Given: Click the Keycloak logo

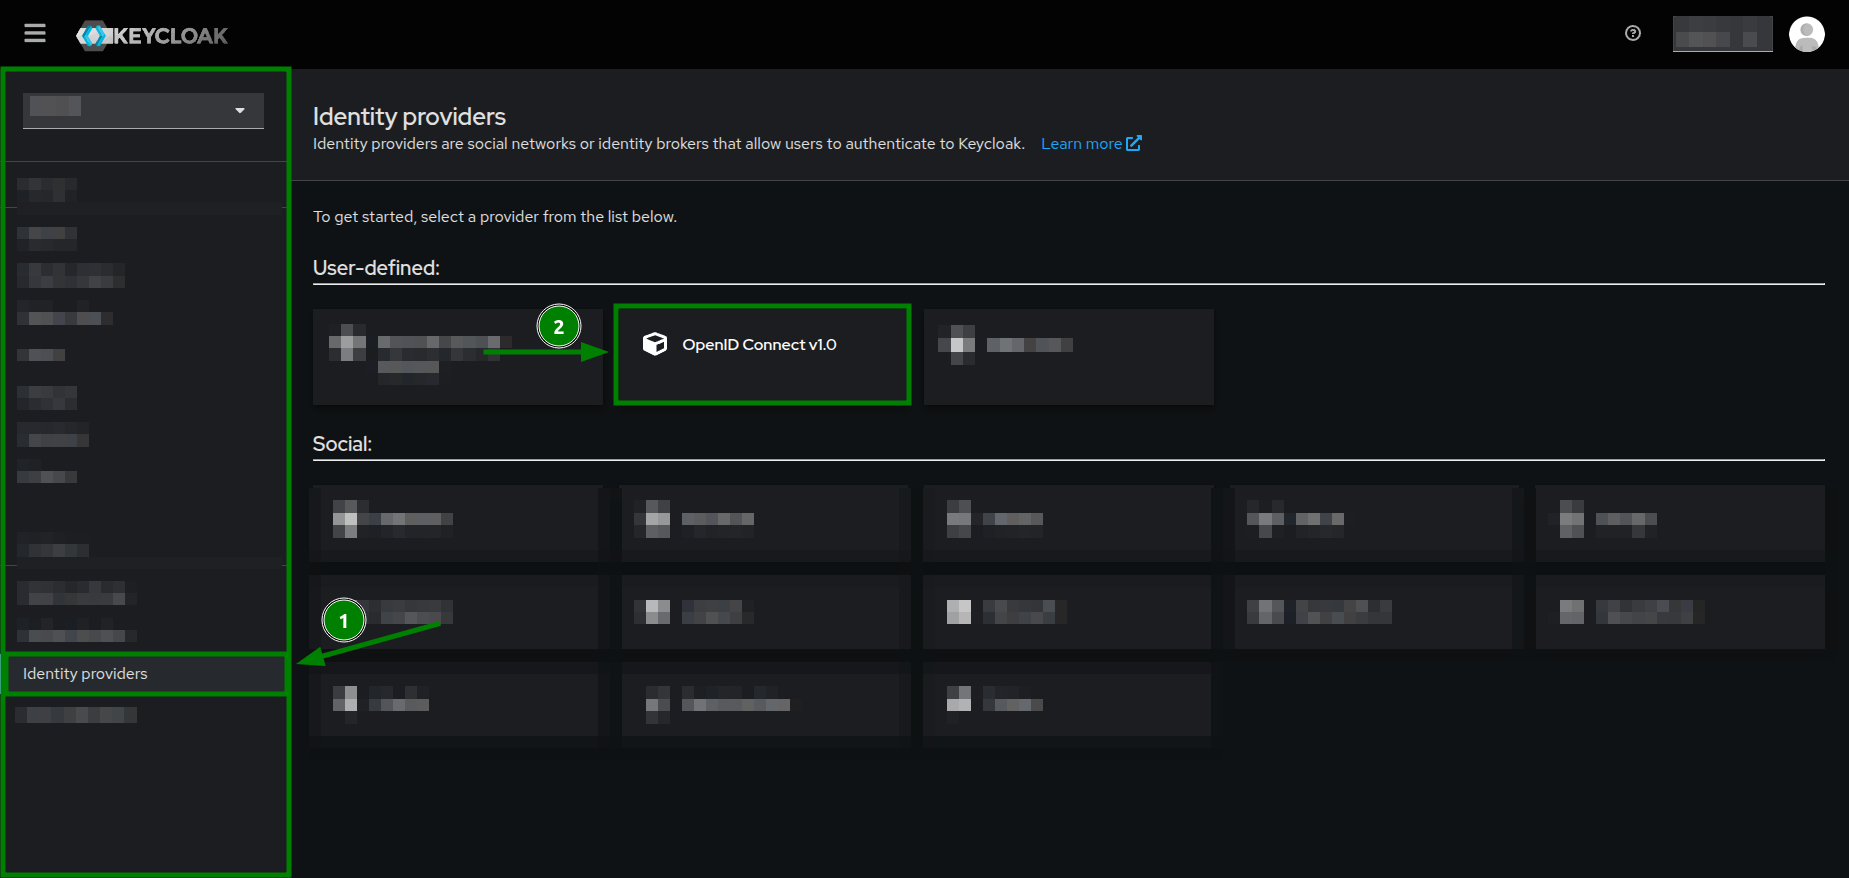Looking at the screenshot, I should tap(152, 36).
